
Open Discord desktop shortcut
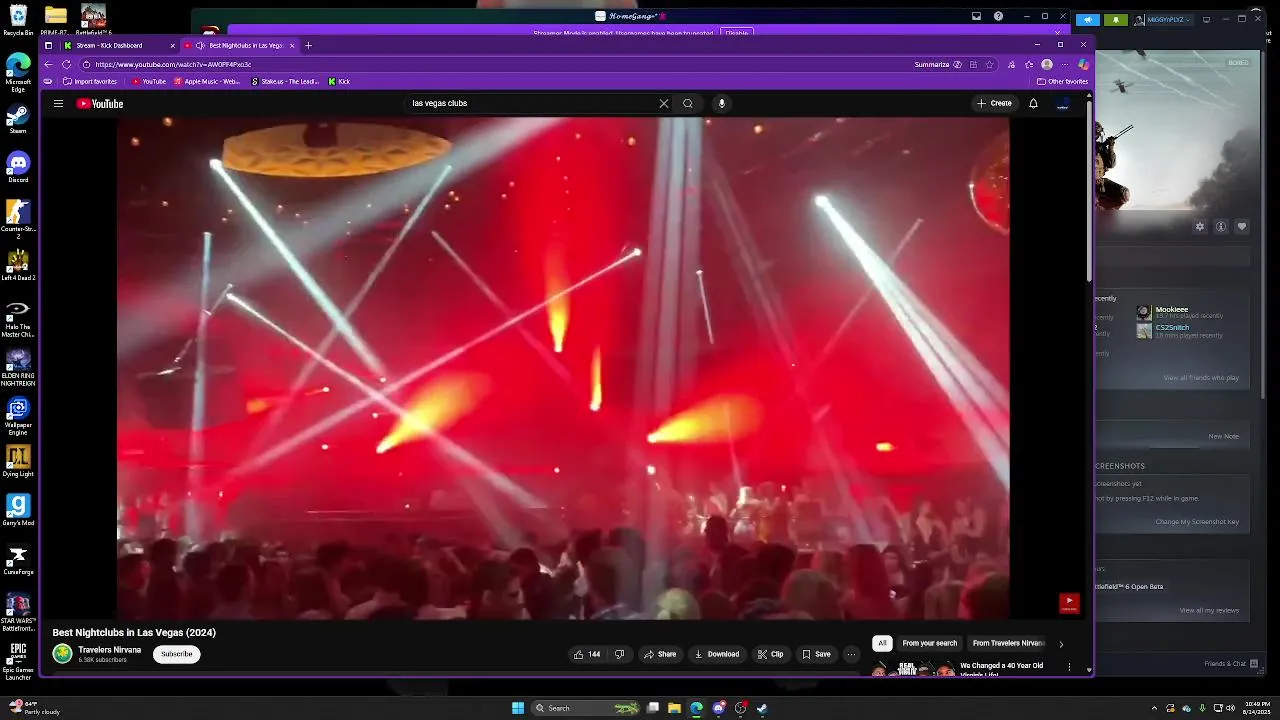click(x=18, y=166)
